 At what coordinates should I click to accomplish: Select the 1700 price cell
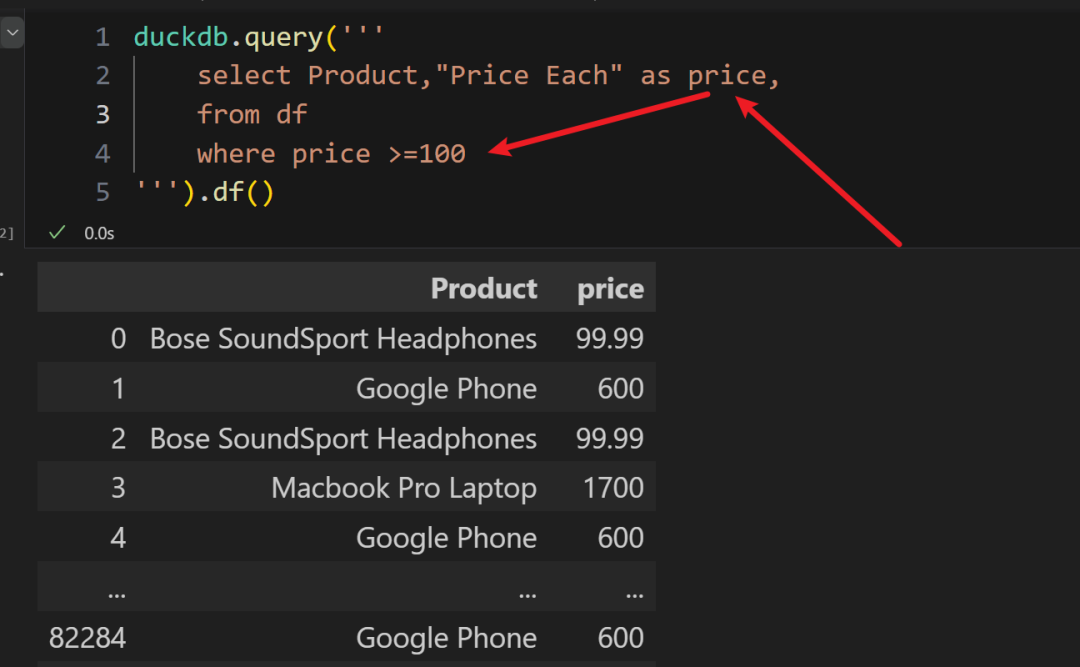click(613, 488)
